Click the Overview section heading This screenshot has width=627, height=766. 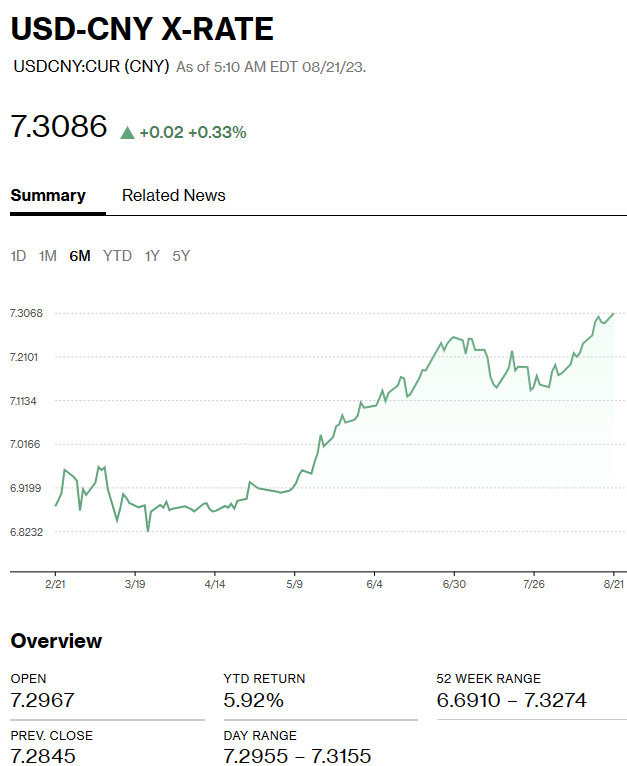point(56,641)
